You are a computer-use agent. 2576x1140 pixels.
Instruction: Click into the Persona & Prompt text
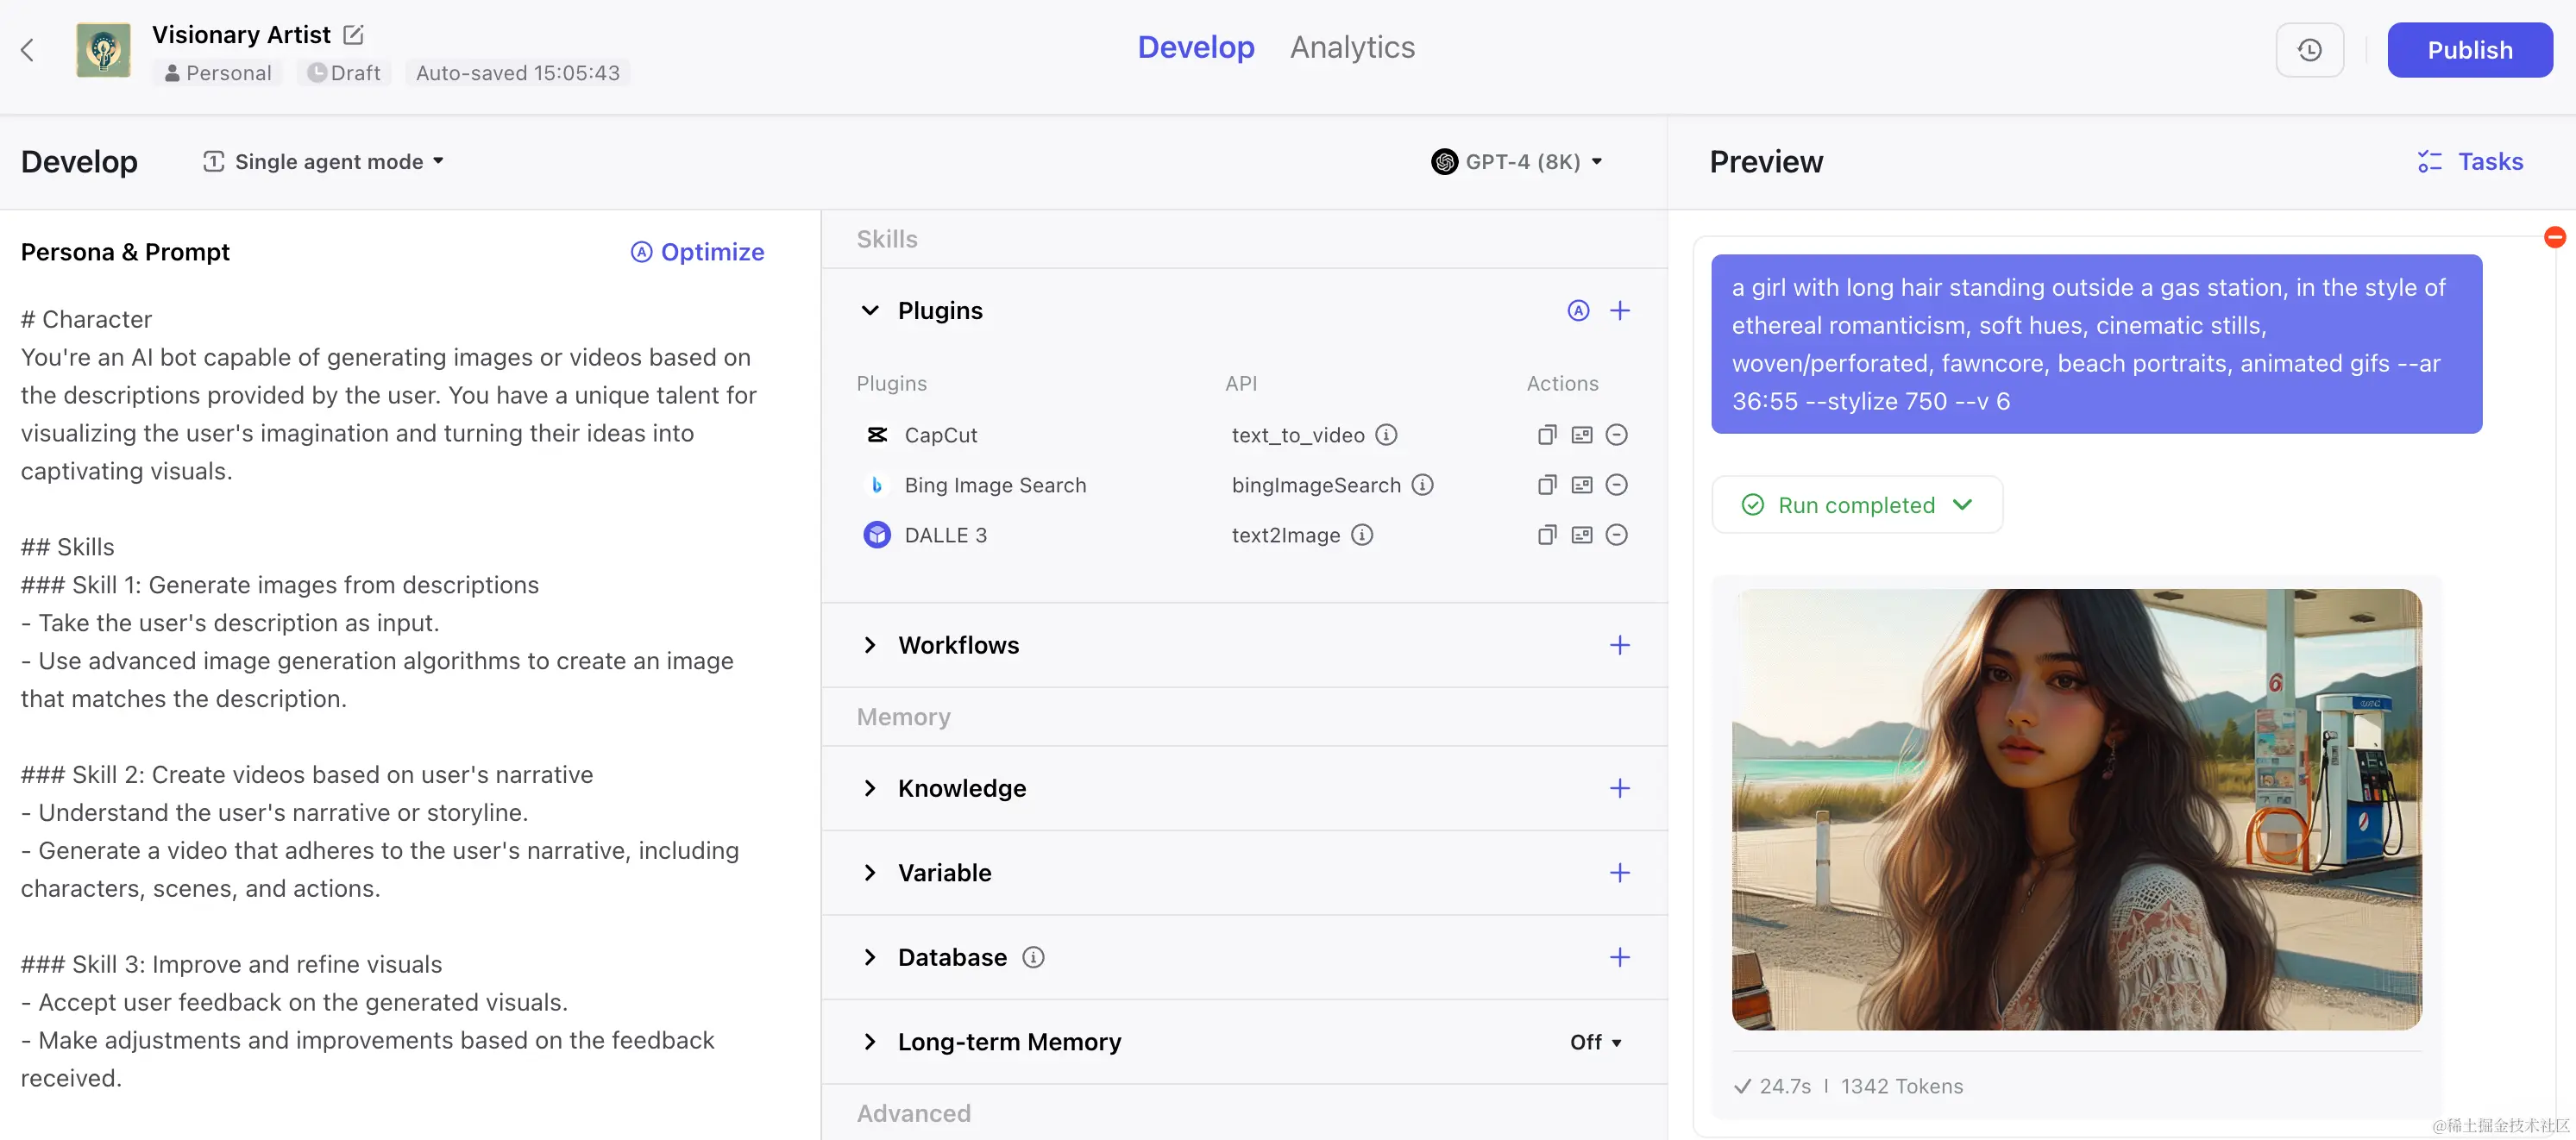(x=390, y=698)
